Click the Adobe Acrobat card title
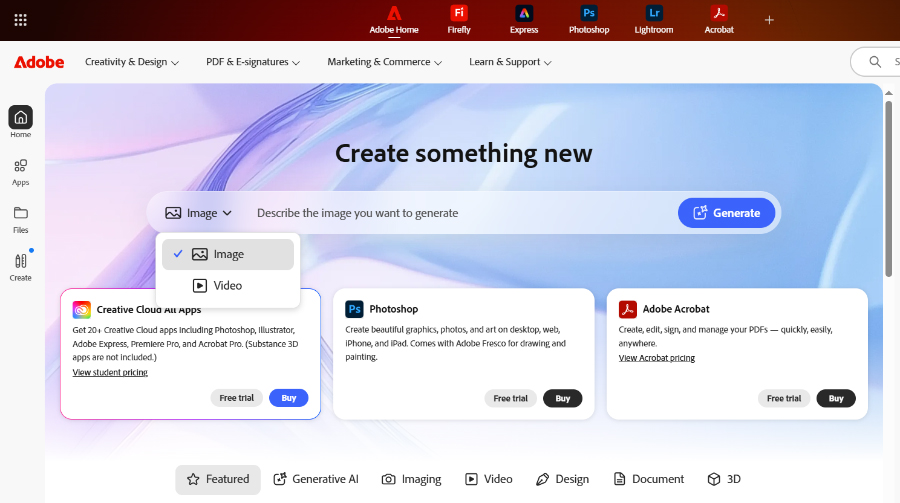The width and height of the screenshot is (900, 503). (676, 309)
